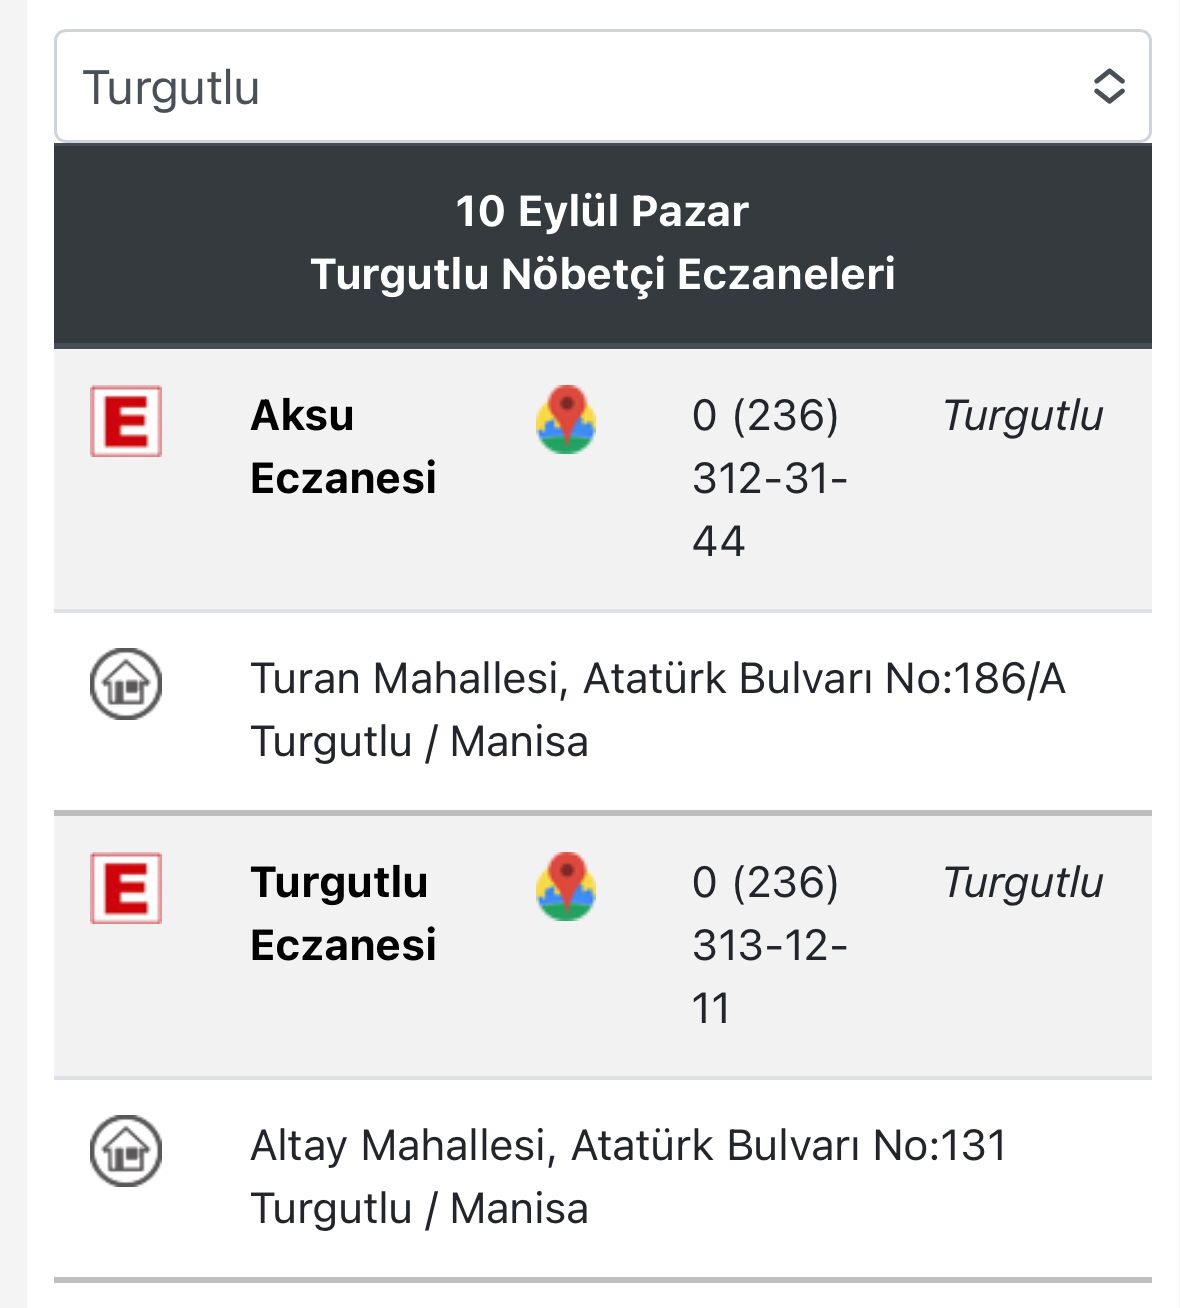Click the Turgutlu / Manisa text under the Altay address
1180x1308 pixels.
[x=419, y=1210]
